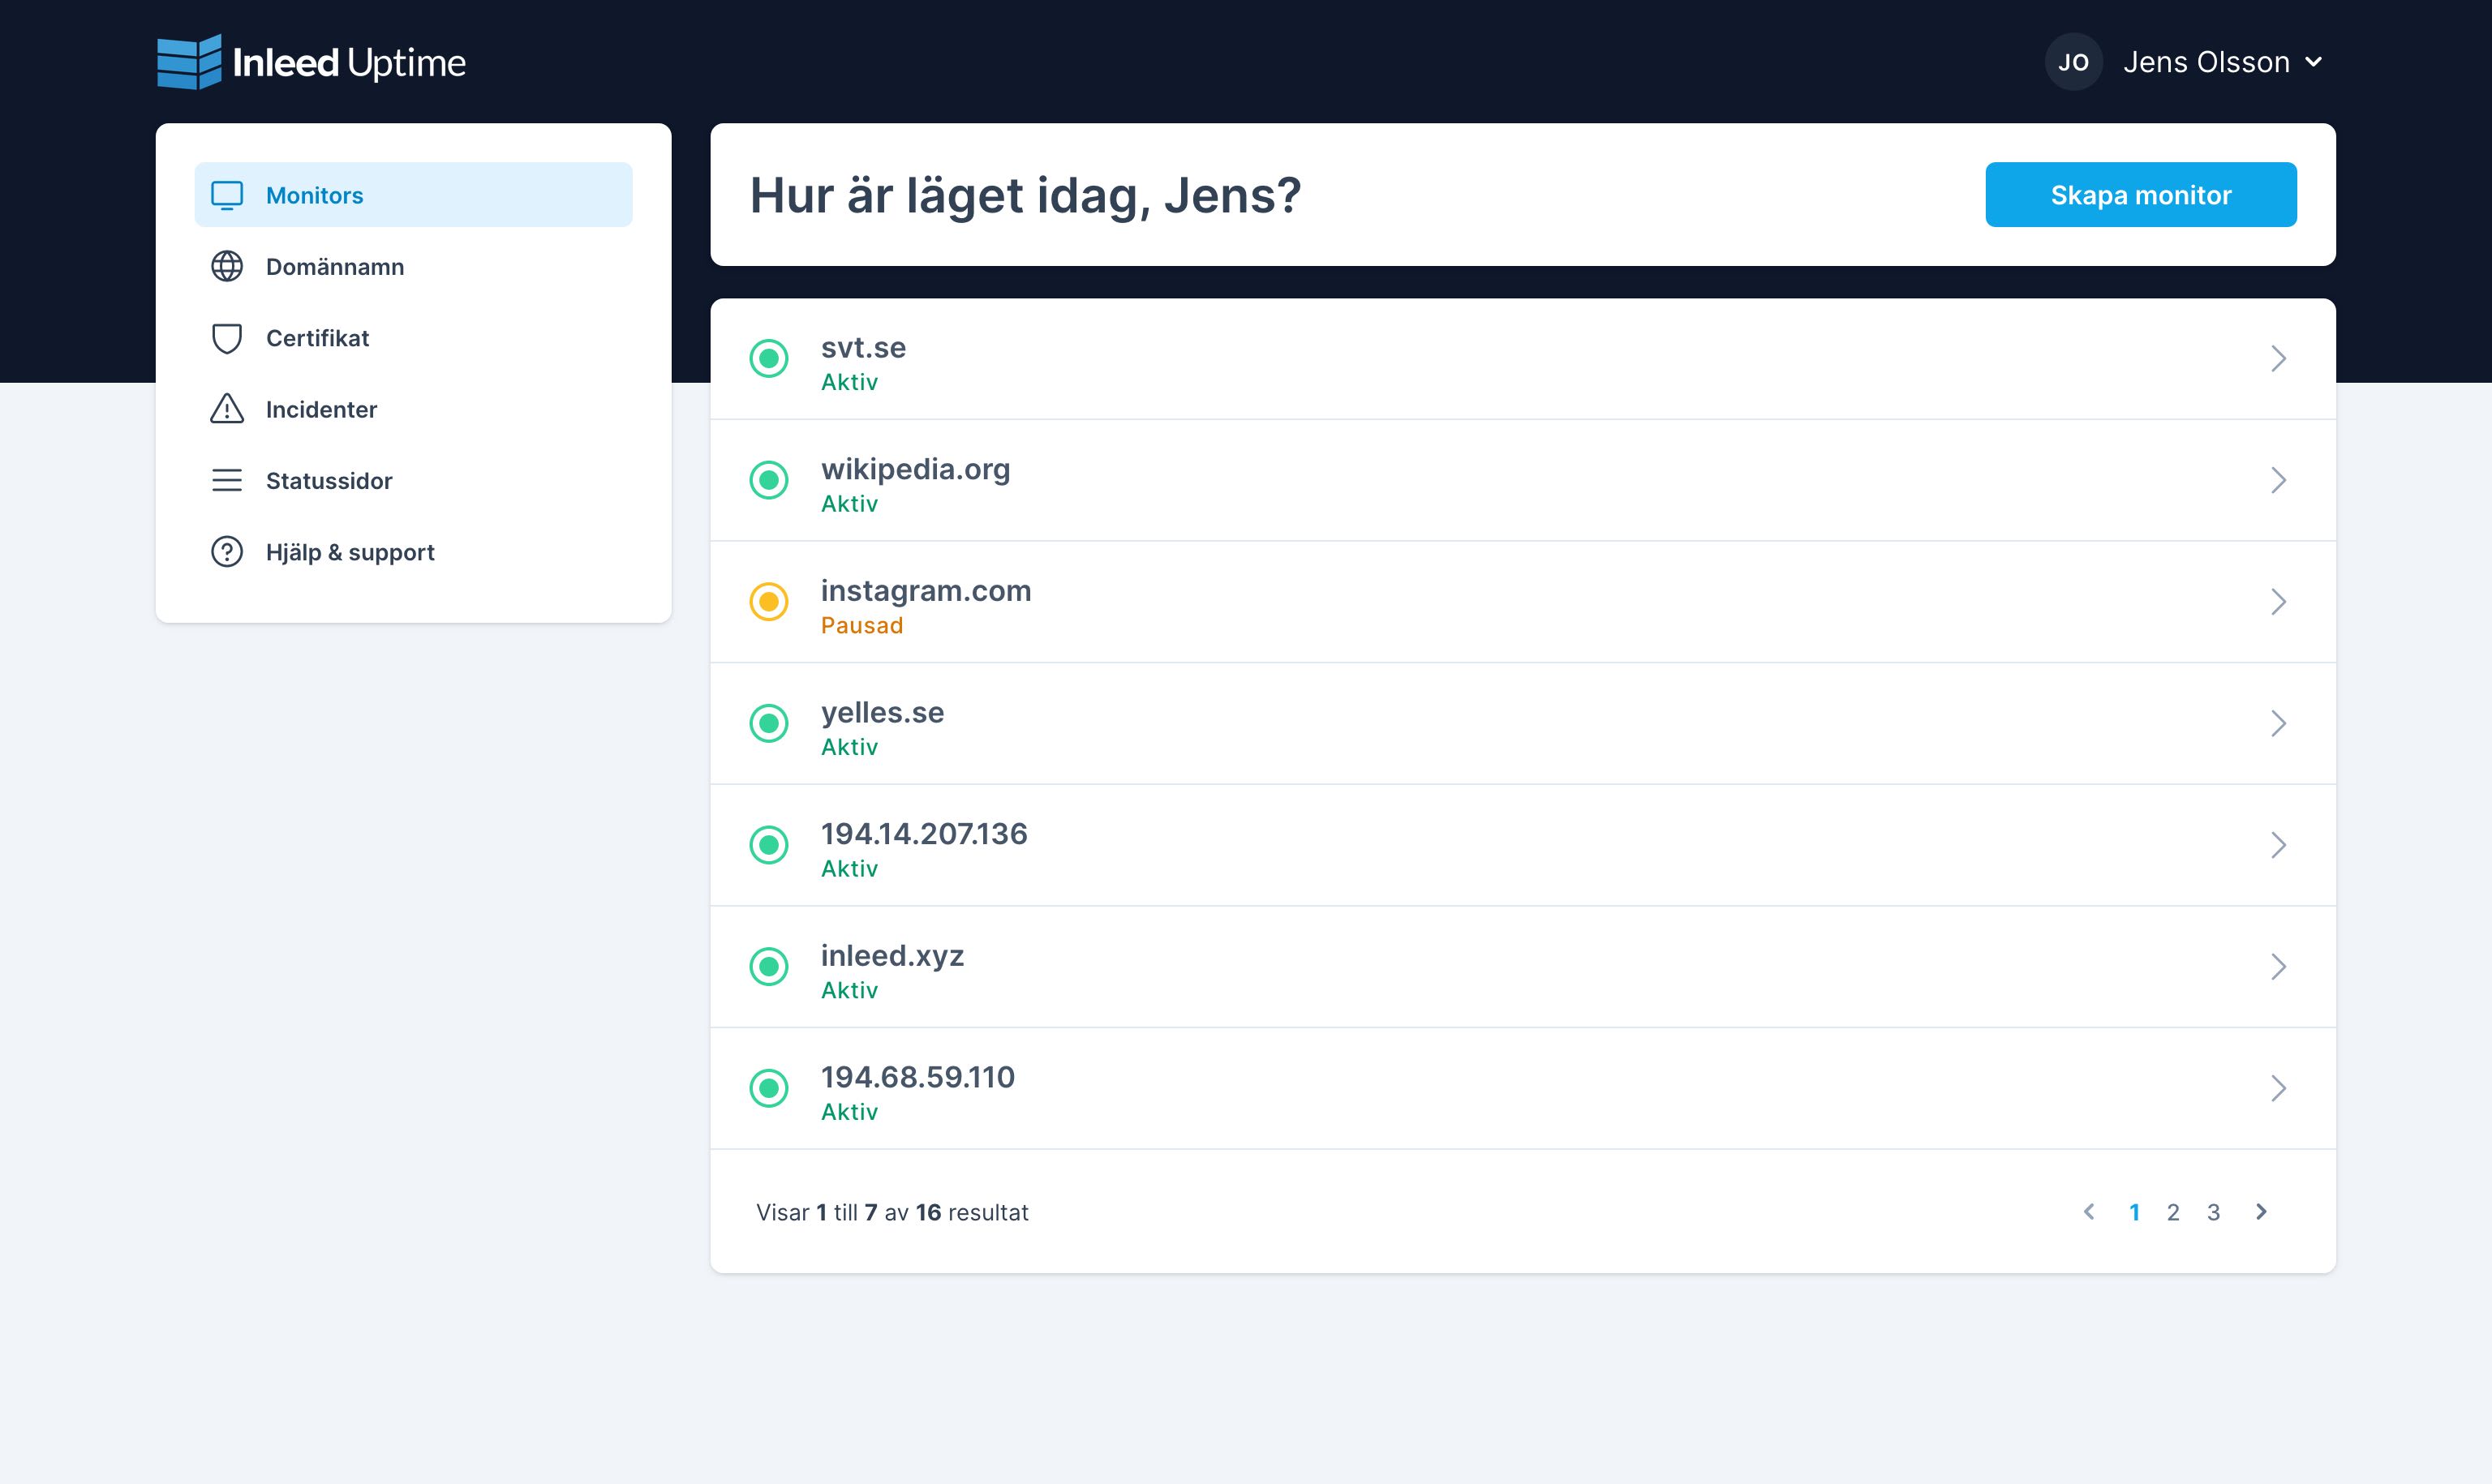Click the green status indicator for svt.se
Image resolution: width=2492 pixels, height=1484 pixels.
tap(769, 359)
